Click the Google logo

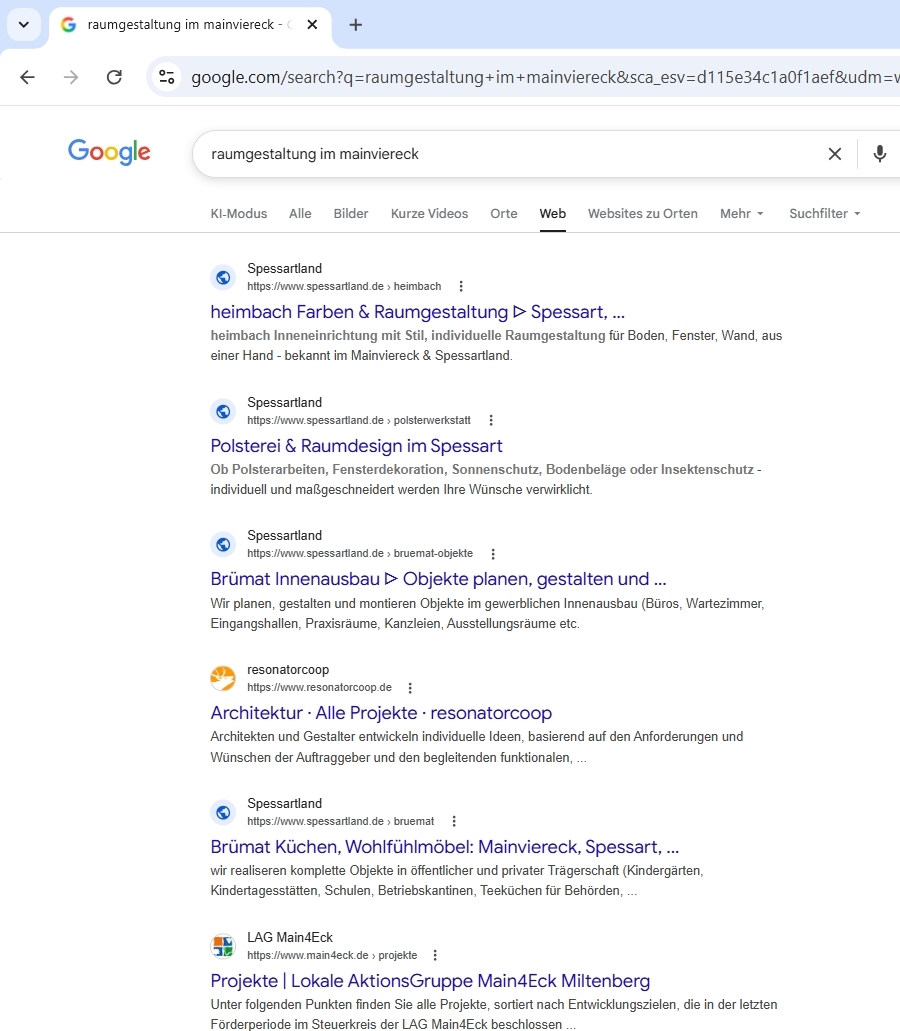[109, 152]
